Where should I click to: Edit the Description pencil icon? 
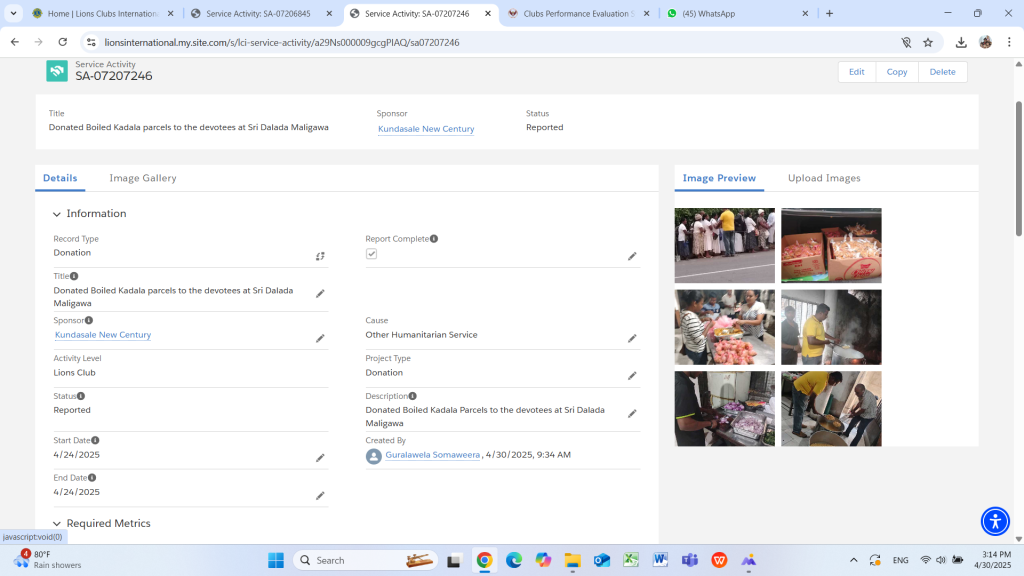[x=632, y=413]
